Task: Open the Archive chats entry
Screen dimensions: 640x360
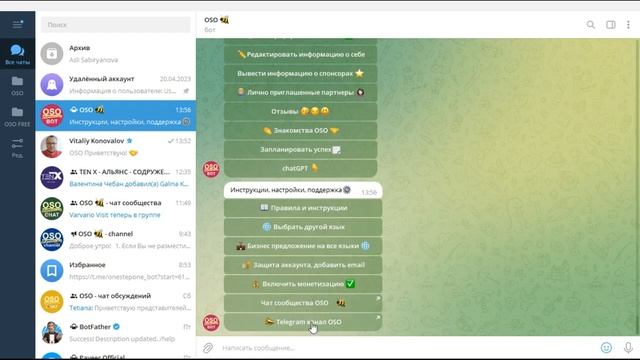Action: click(x=116, y=53)
